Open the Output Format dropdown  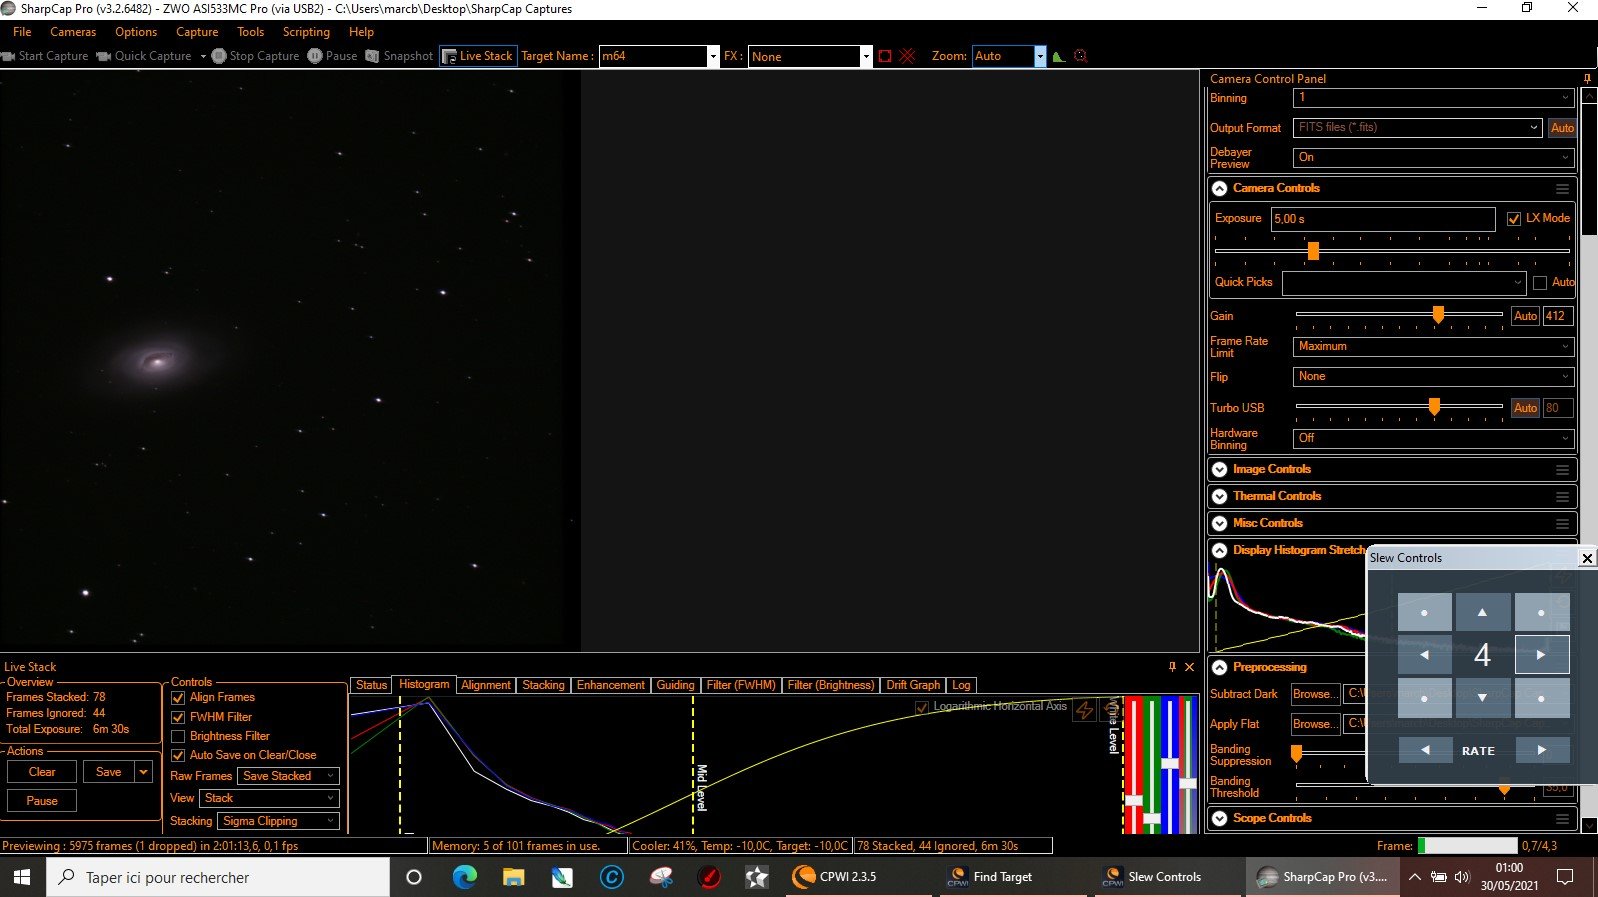pos(1418,128)
